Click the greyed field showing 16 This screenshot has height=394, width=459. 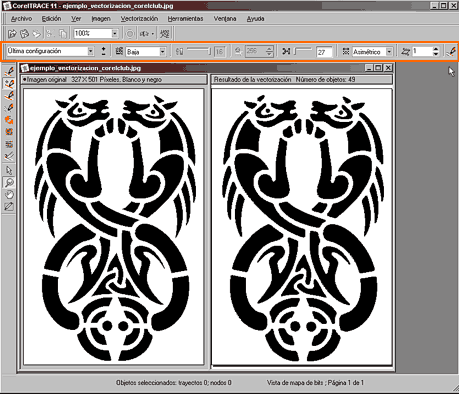tap(219, 52)
